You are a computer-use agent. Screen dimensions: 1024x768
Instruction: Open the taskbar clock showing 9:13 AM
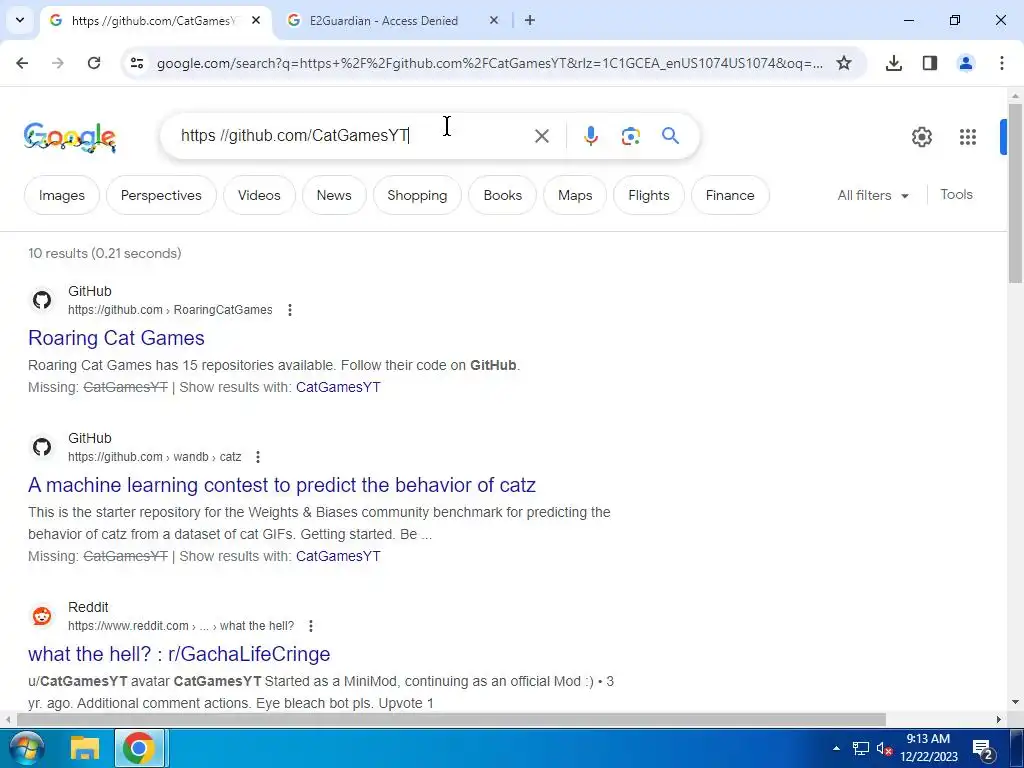[x=929, y=748]
